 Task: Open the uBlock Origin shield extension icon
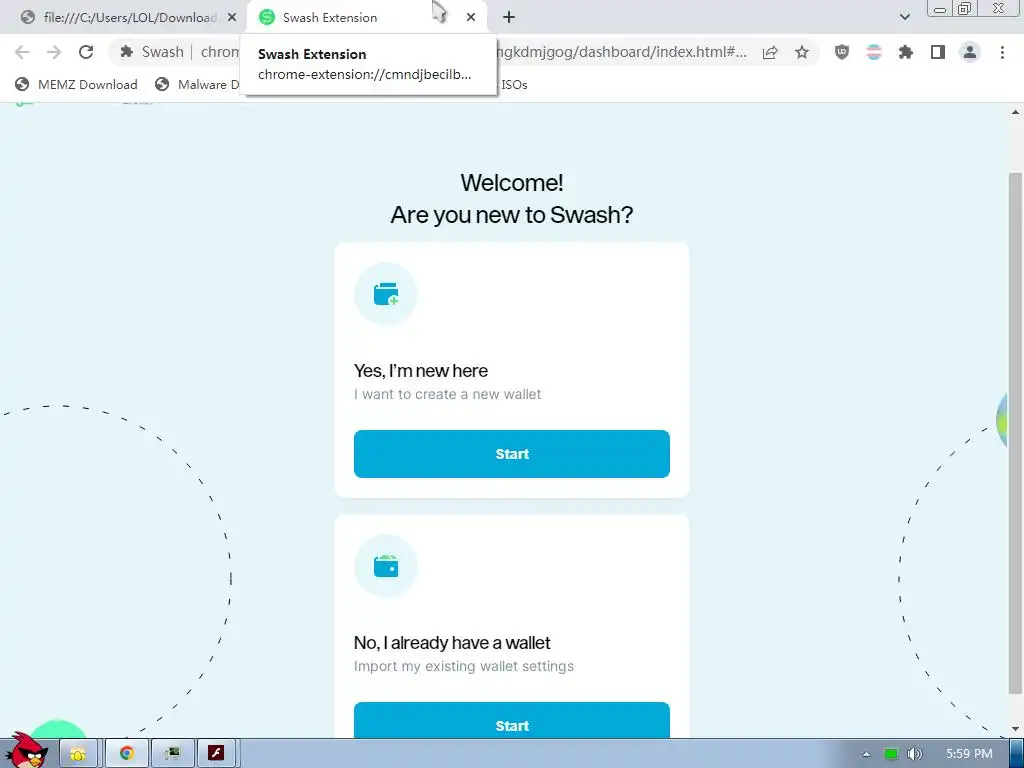[x=842, y=52]
